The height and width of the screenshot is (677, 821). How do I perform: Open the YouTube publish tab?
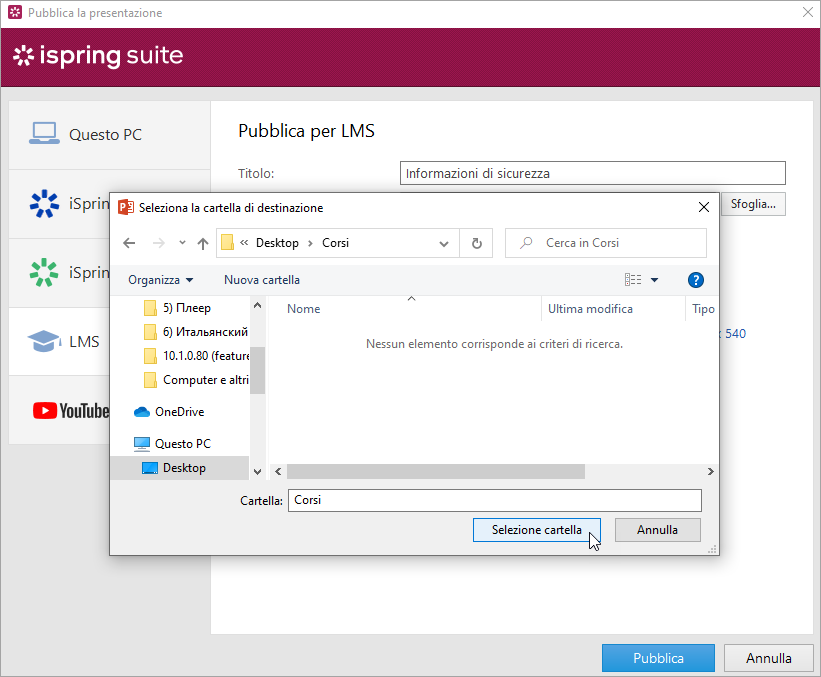coord(70,410)
